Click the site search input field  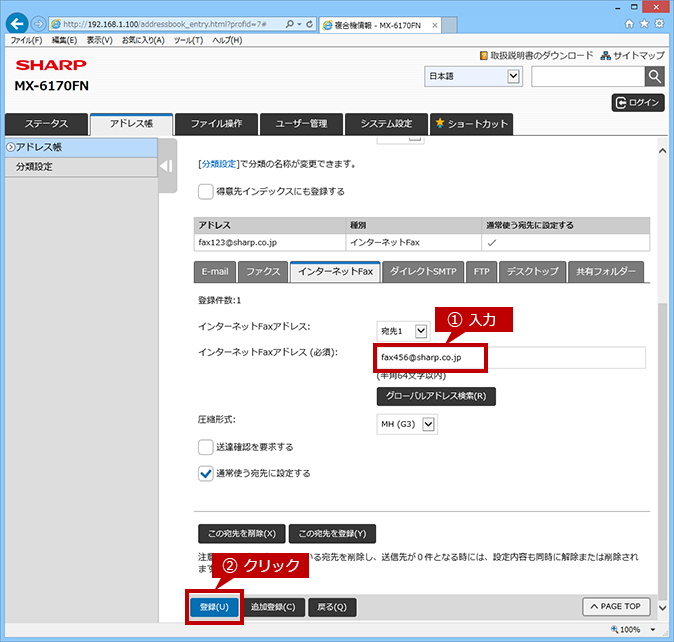588,76
